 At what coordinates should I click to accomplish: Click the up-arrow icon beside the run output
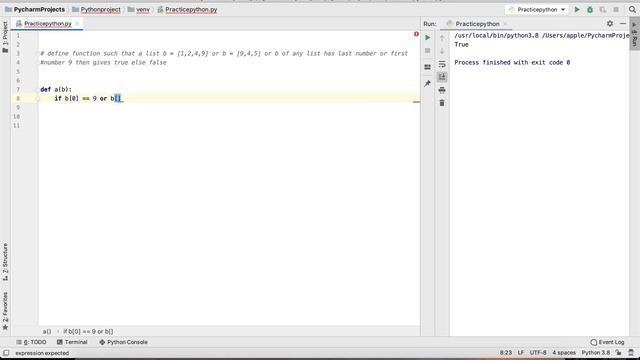click(442, 38)
